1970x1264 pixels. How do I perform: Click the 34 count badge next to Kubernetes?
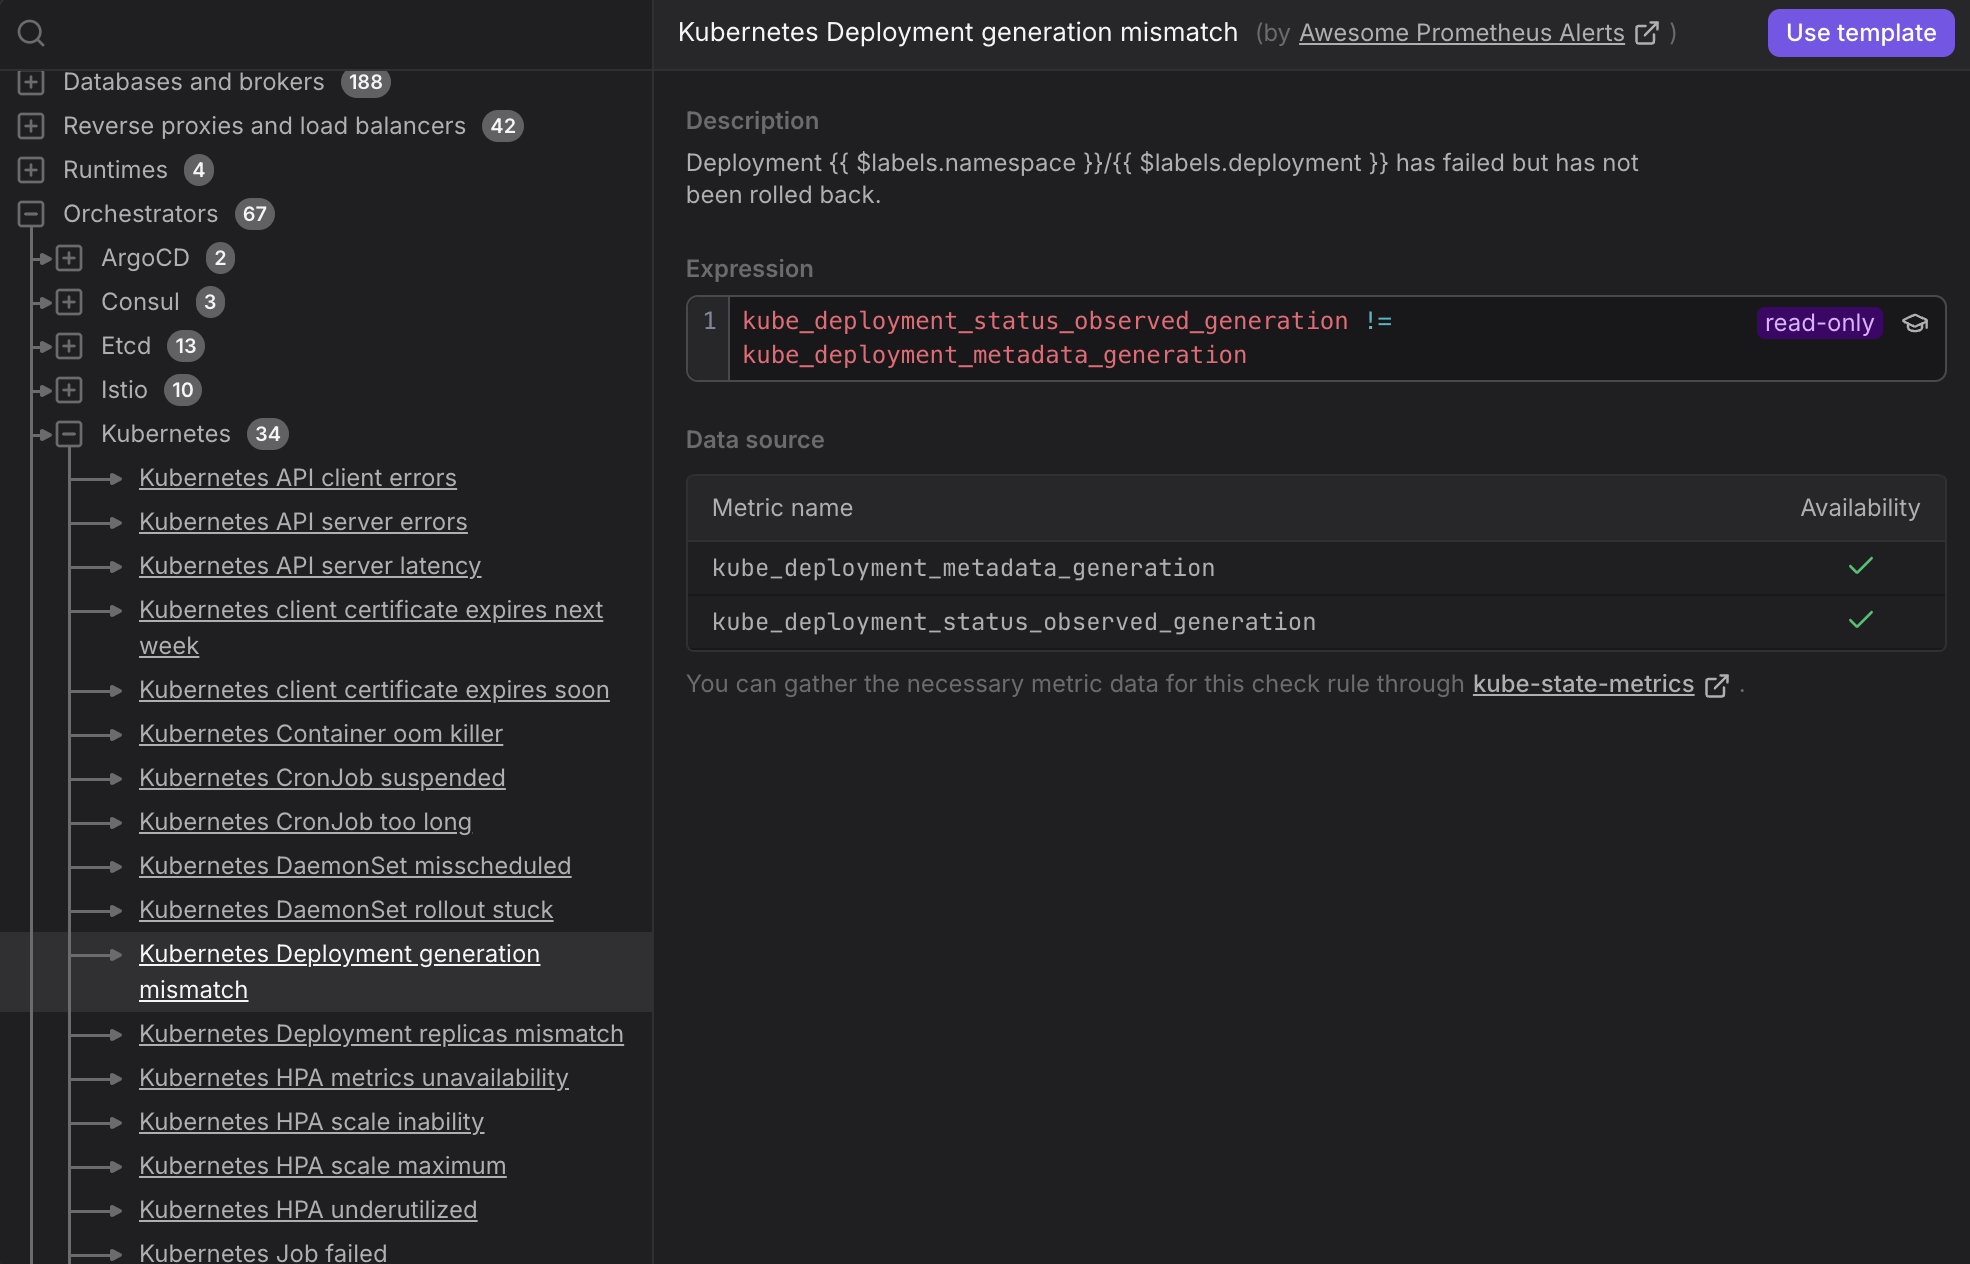click(x=267, y=434)
